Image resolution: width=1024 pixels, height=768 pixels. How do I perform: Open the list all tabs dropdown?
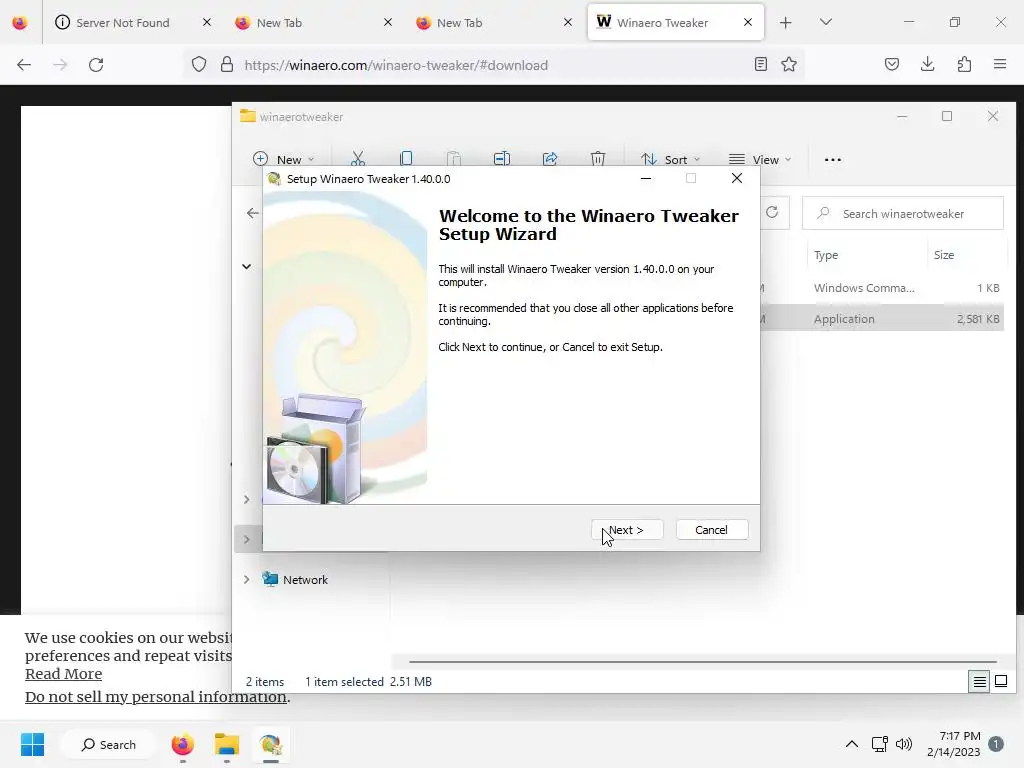[x=825, y=22]
